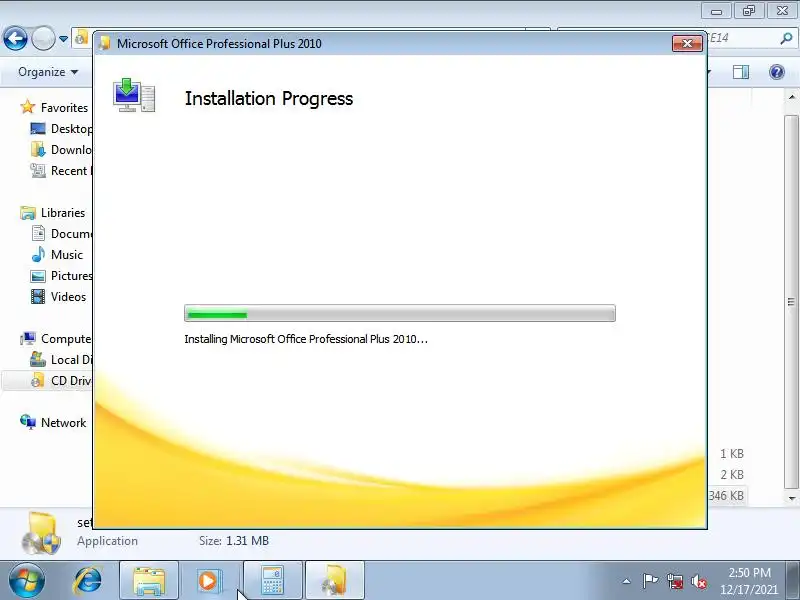Open the Organize menu in Explorer

pyautogui.click(x=48, y=72)
